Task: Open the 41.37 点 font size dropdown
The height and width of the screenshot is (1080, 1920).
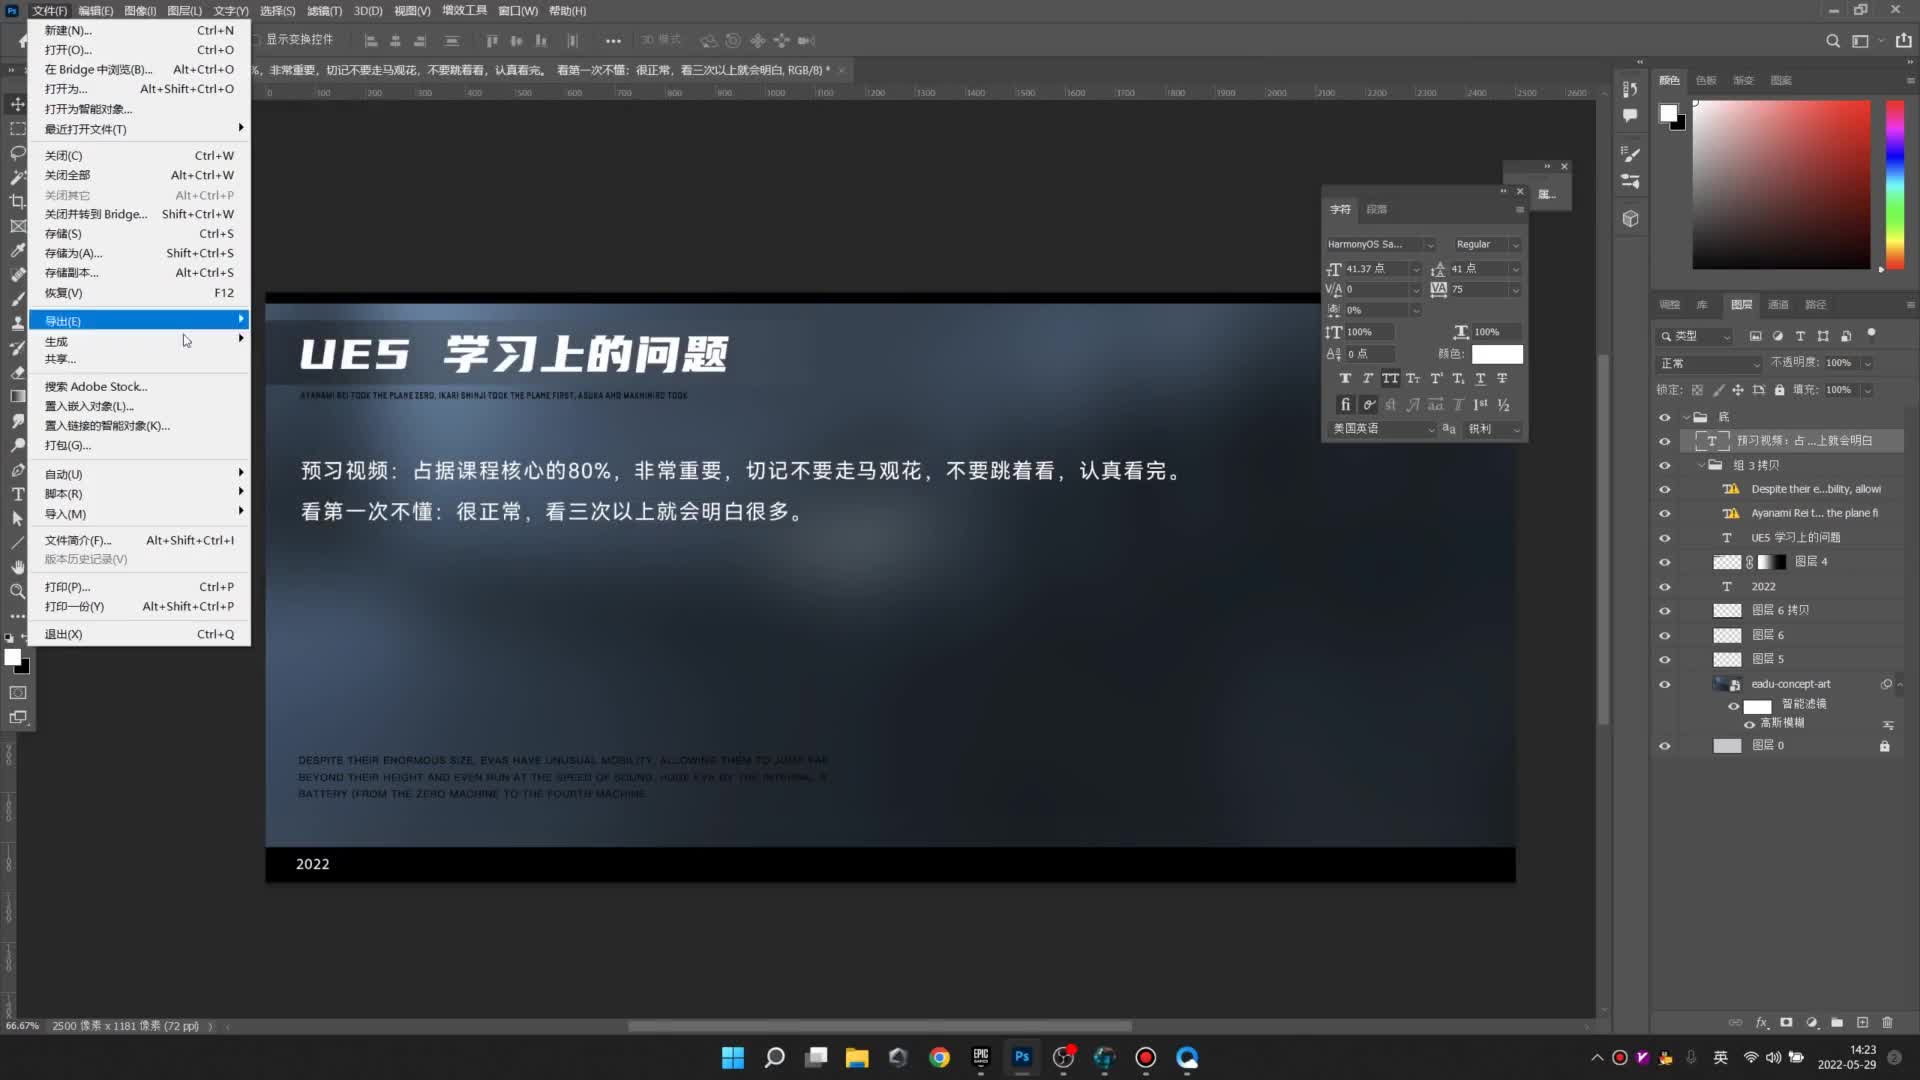Action: click(1415, 269)
